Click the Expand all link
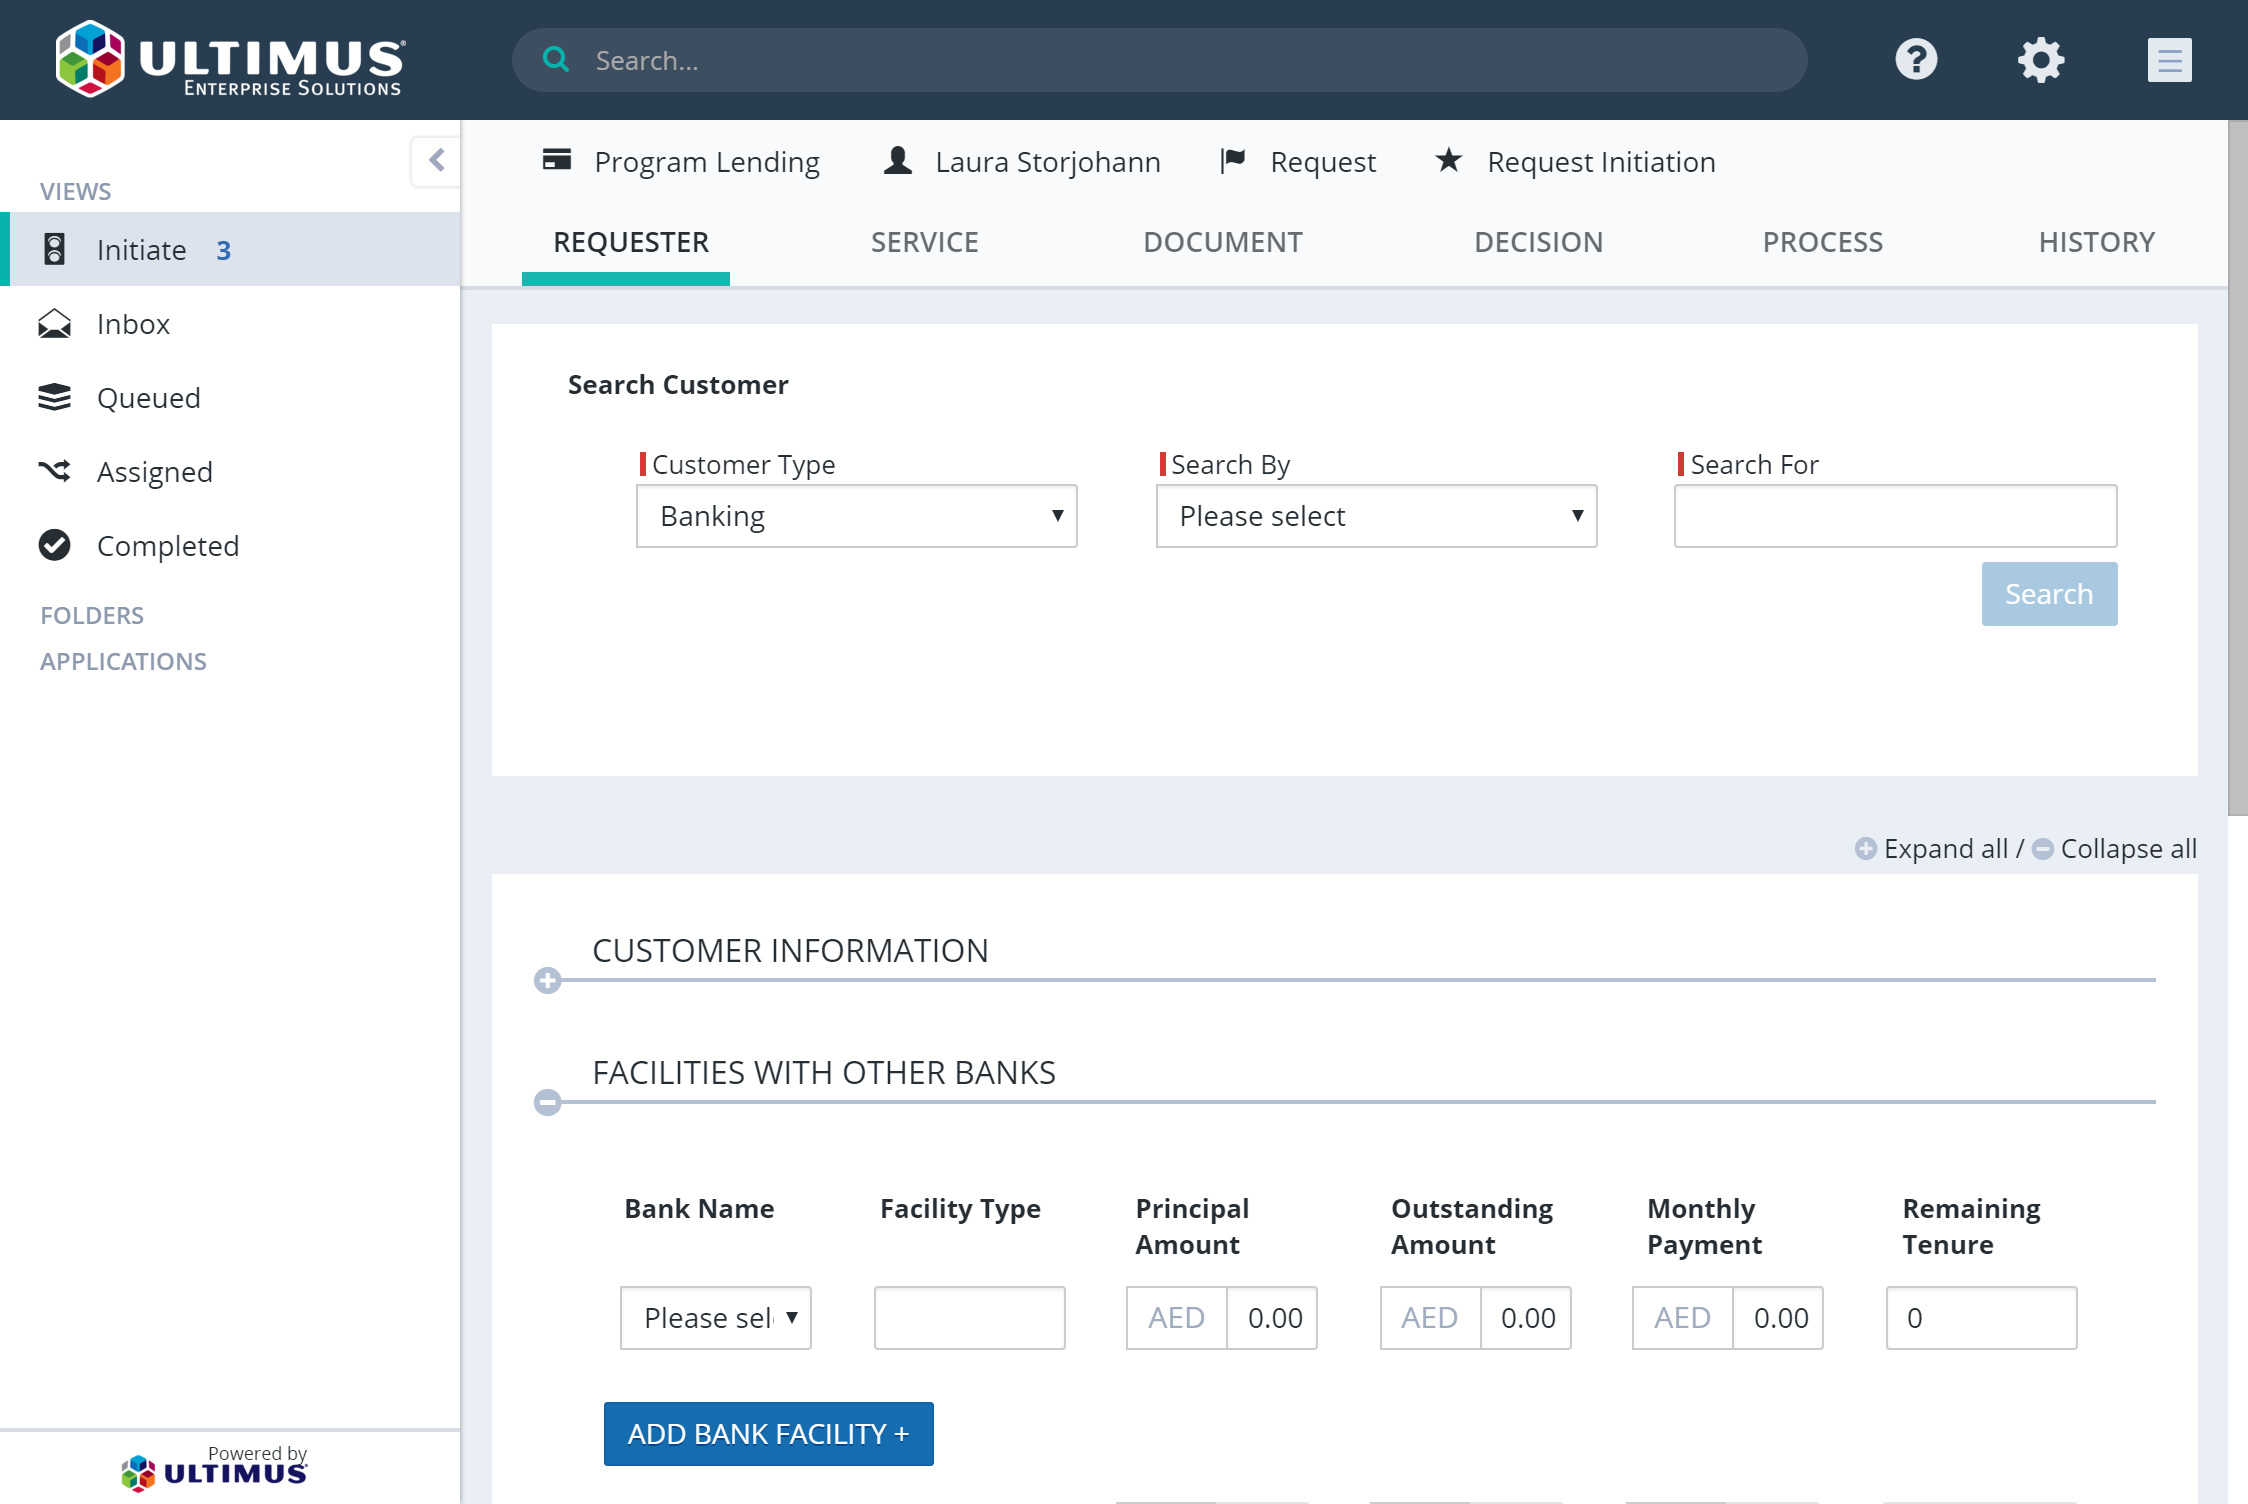 point(1945,849)
